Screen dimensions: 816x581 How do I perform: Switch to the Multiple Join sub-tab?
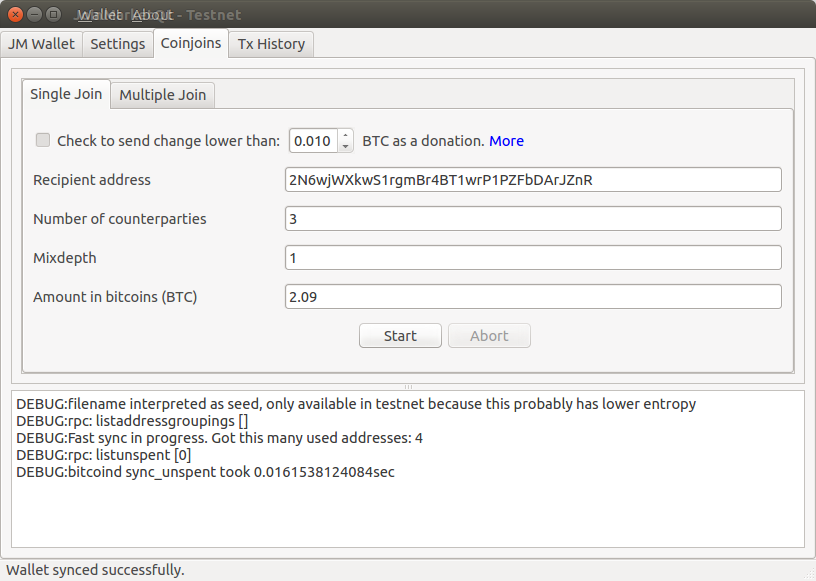[x=162, y=95]
